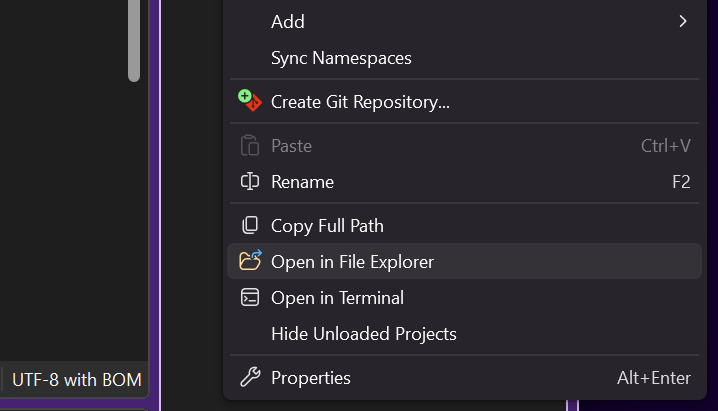Click the UTF-8 with BOM encoding indicator

coord(77,380)
